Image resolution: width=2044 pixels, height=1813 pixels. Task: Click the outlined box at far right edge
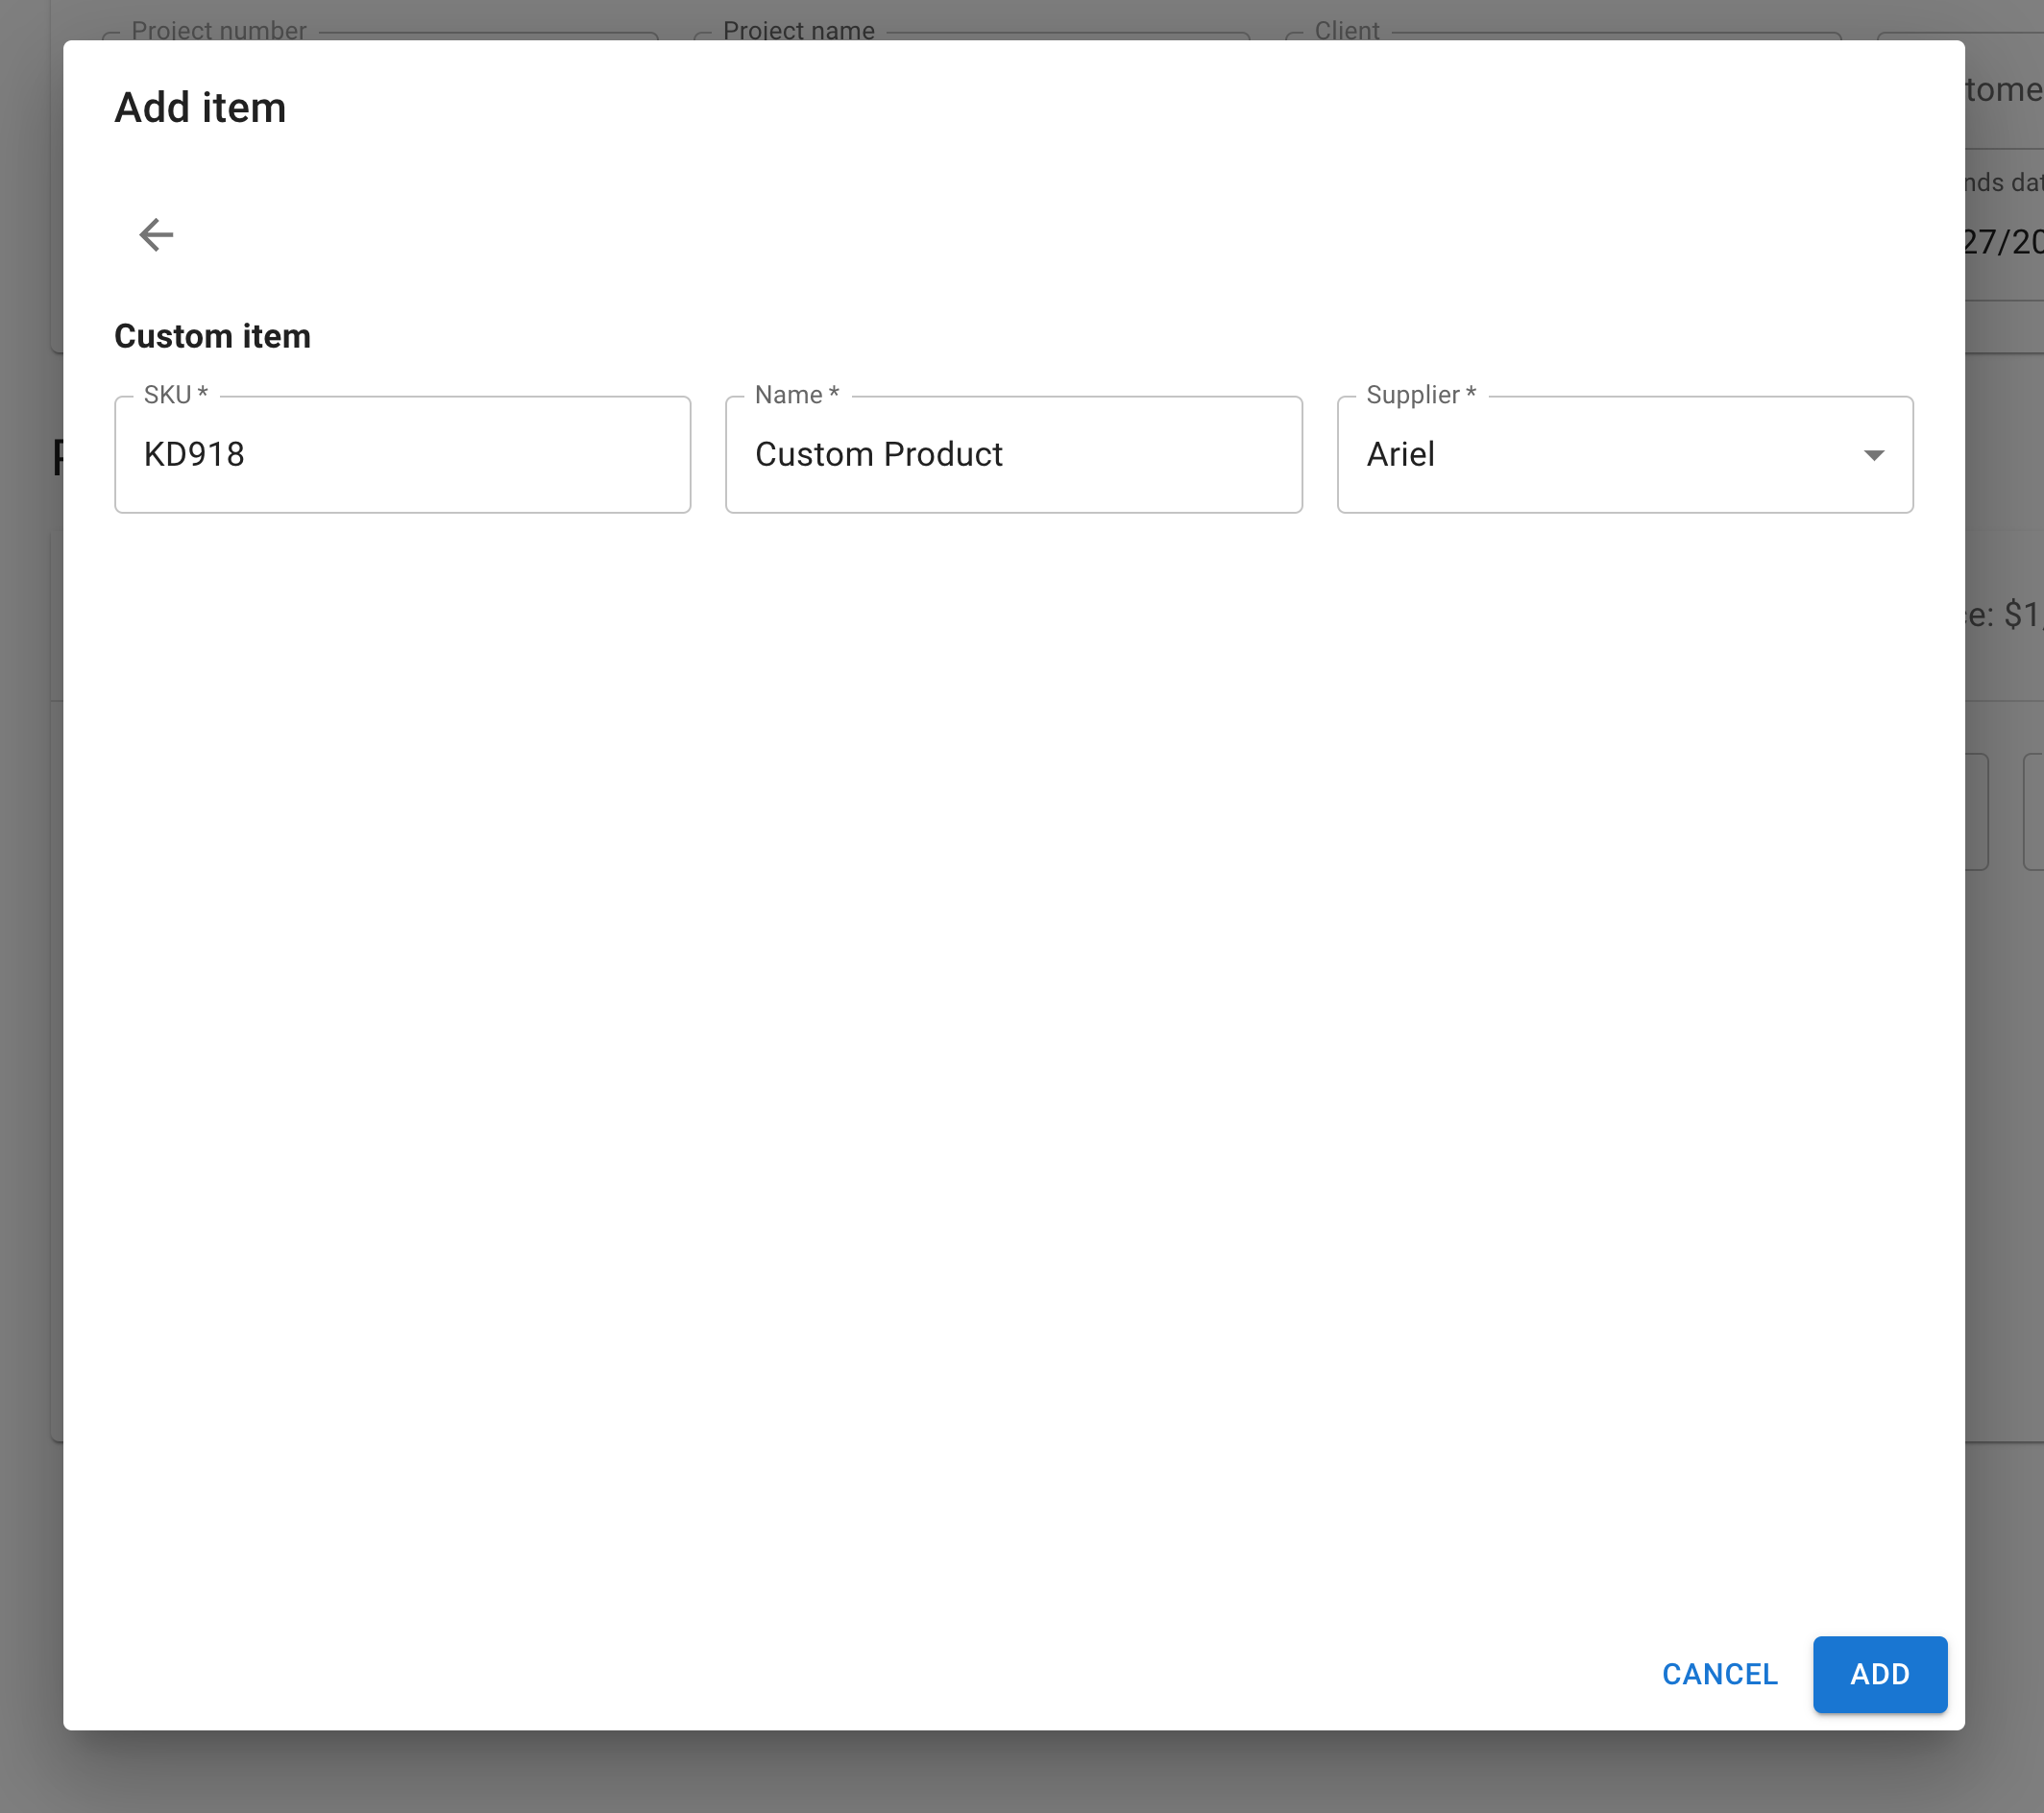pos(2032,811)
